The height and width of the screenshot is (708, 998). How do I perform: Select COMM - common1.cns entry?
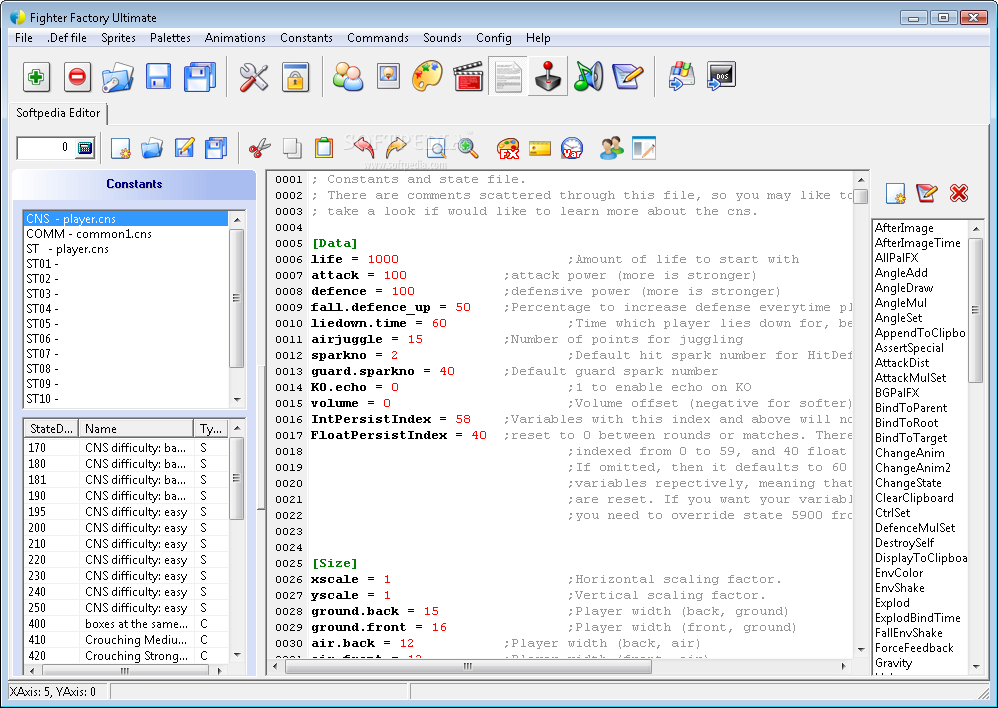tap(126, 234)
